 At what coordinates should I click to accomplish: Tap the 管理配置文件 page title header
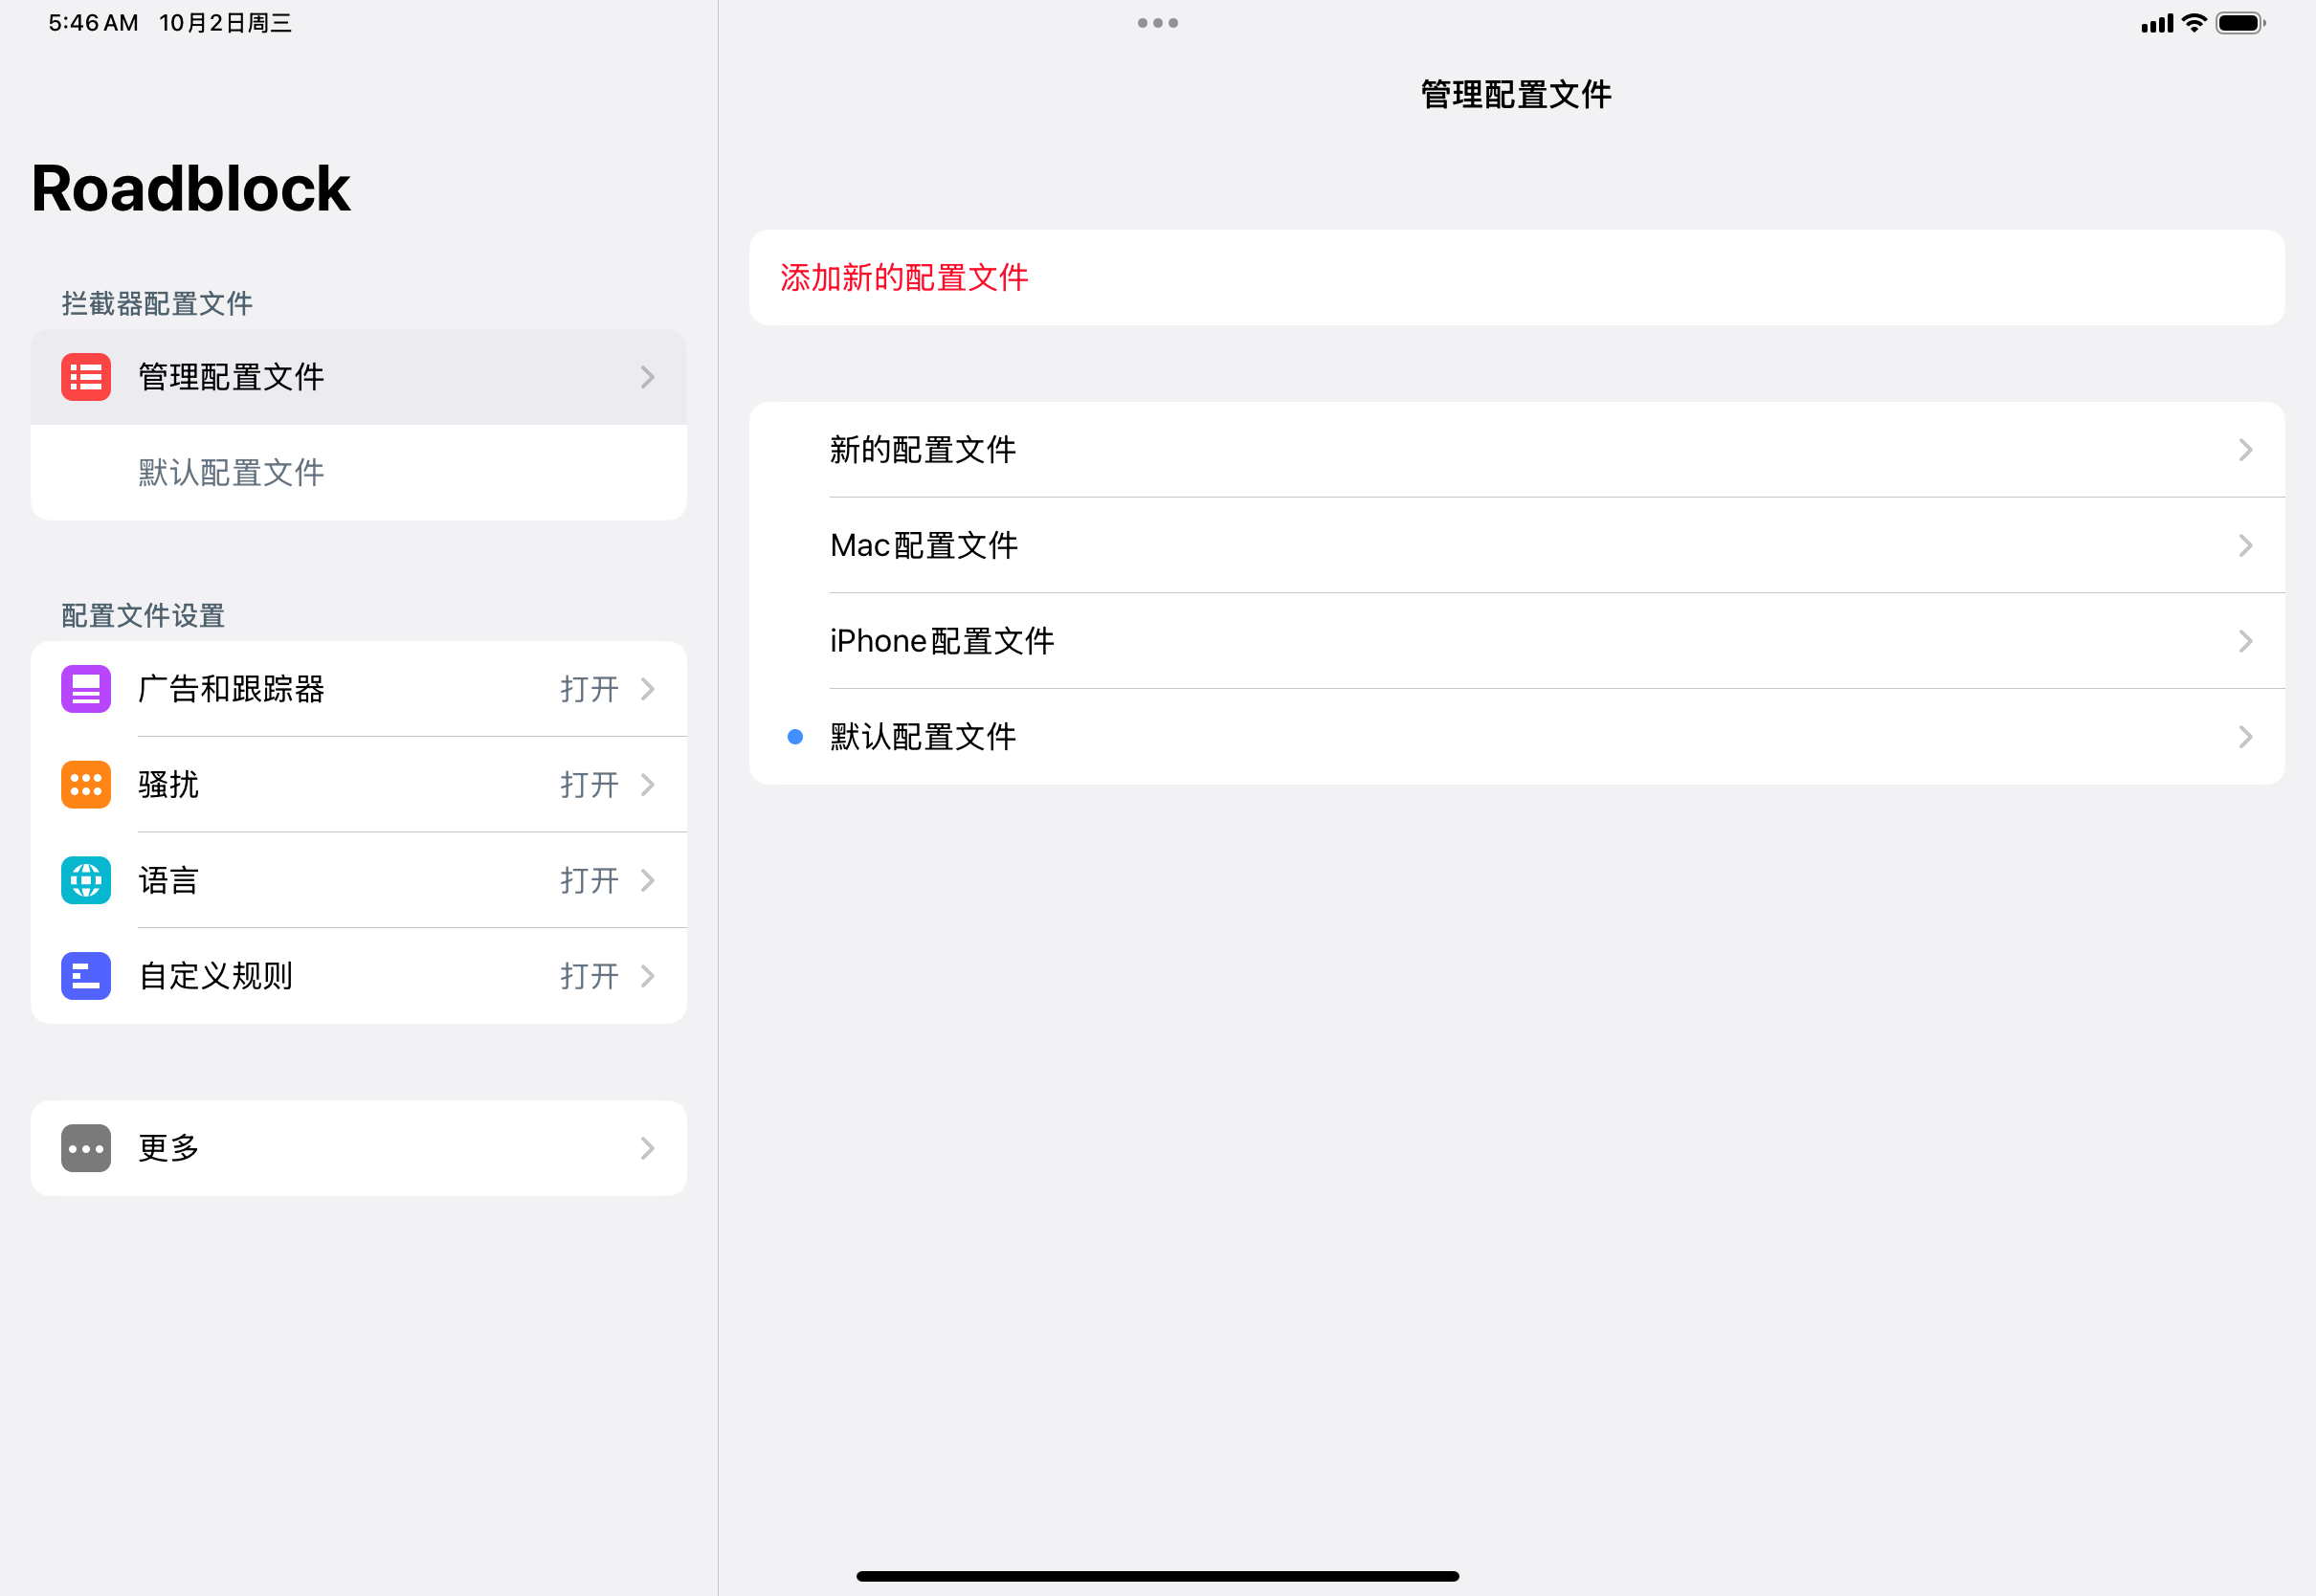click(1516, 94)
